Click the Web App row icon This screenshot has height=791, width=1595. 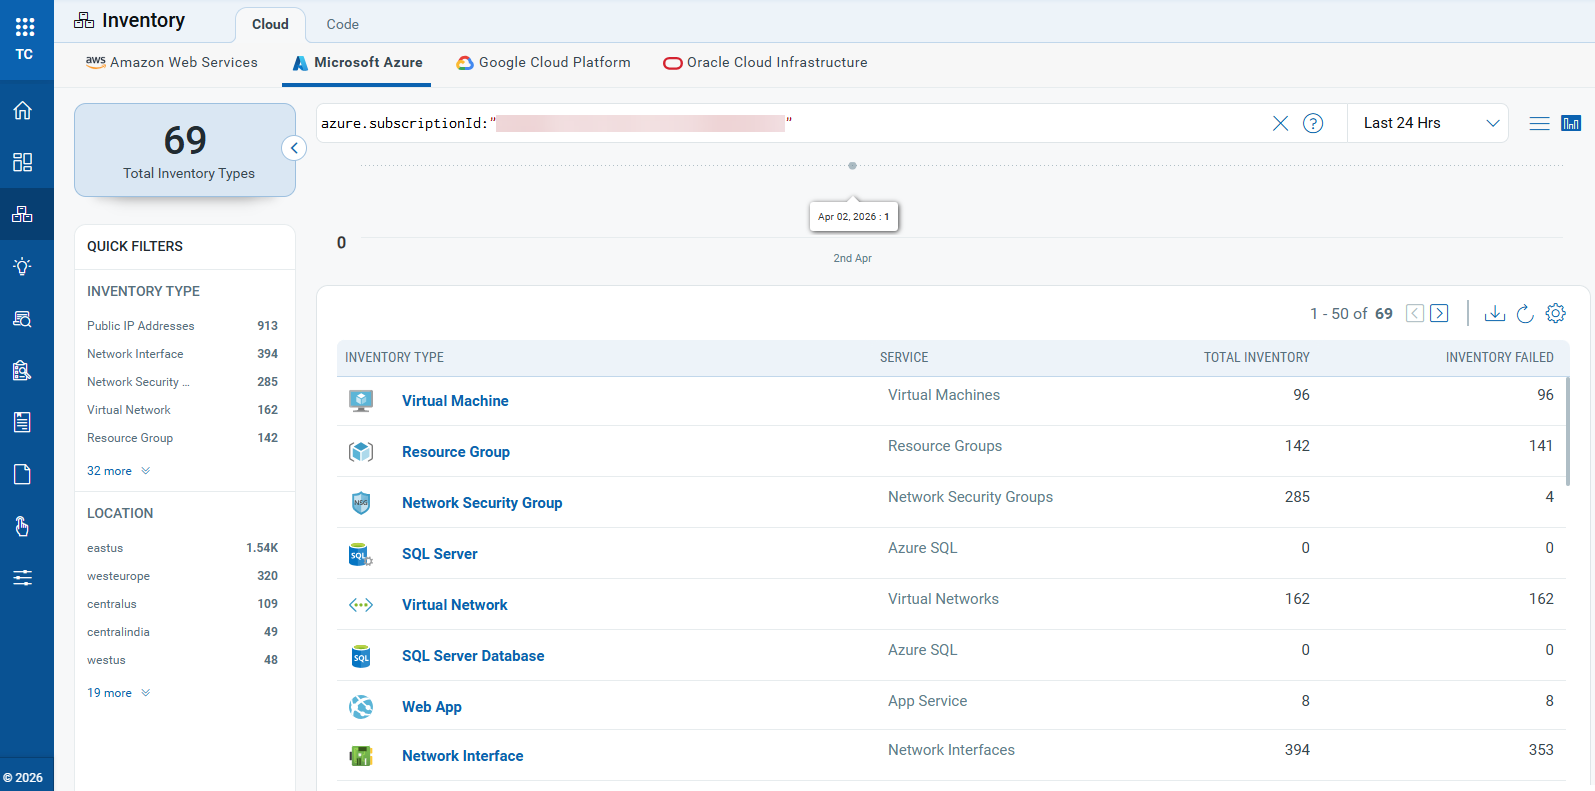pos(361,707)
